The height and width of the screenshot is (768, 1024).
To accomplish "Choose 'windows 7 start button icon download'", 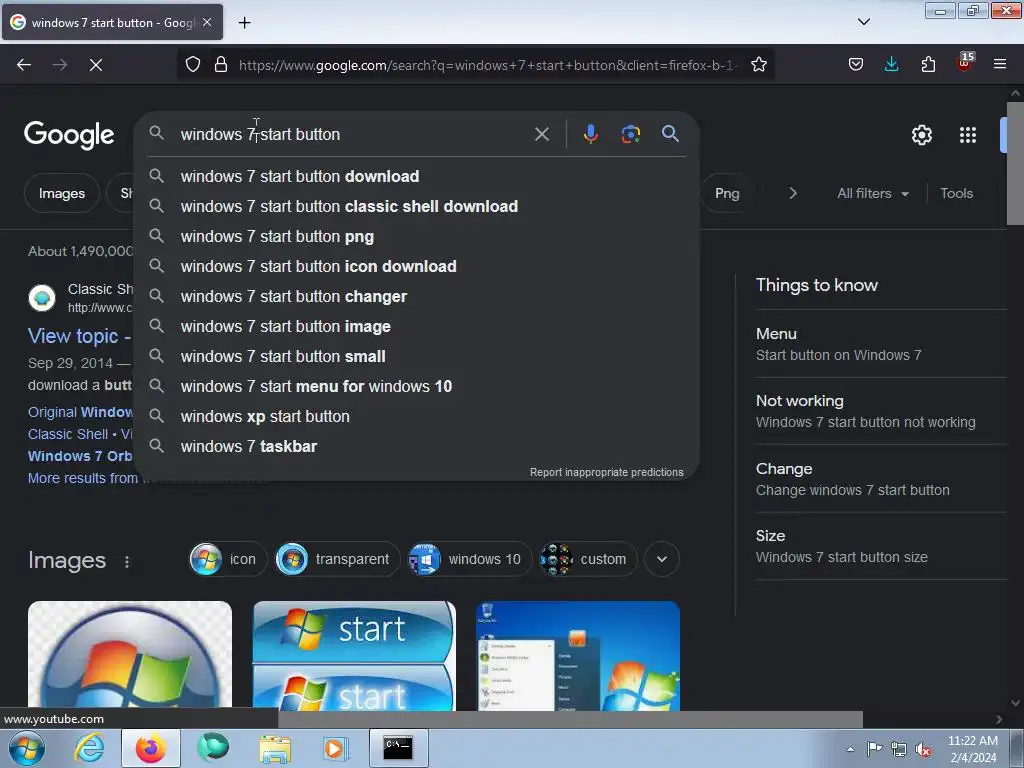I will (417, 266).
